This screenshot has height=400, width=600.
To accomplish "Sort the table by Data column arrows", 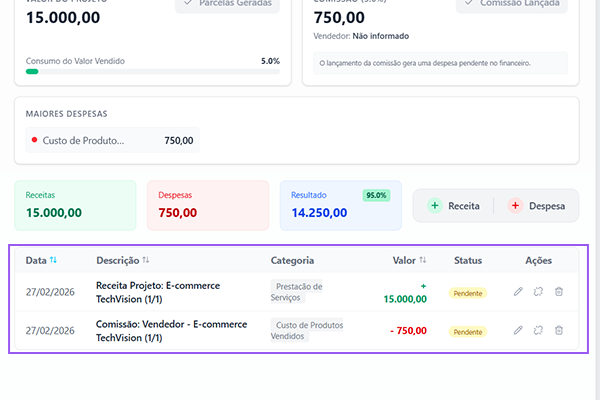I will 53,260.
